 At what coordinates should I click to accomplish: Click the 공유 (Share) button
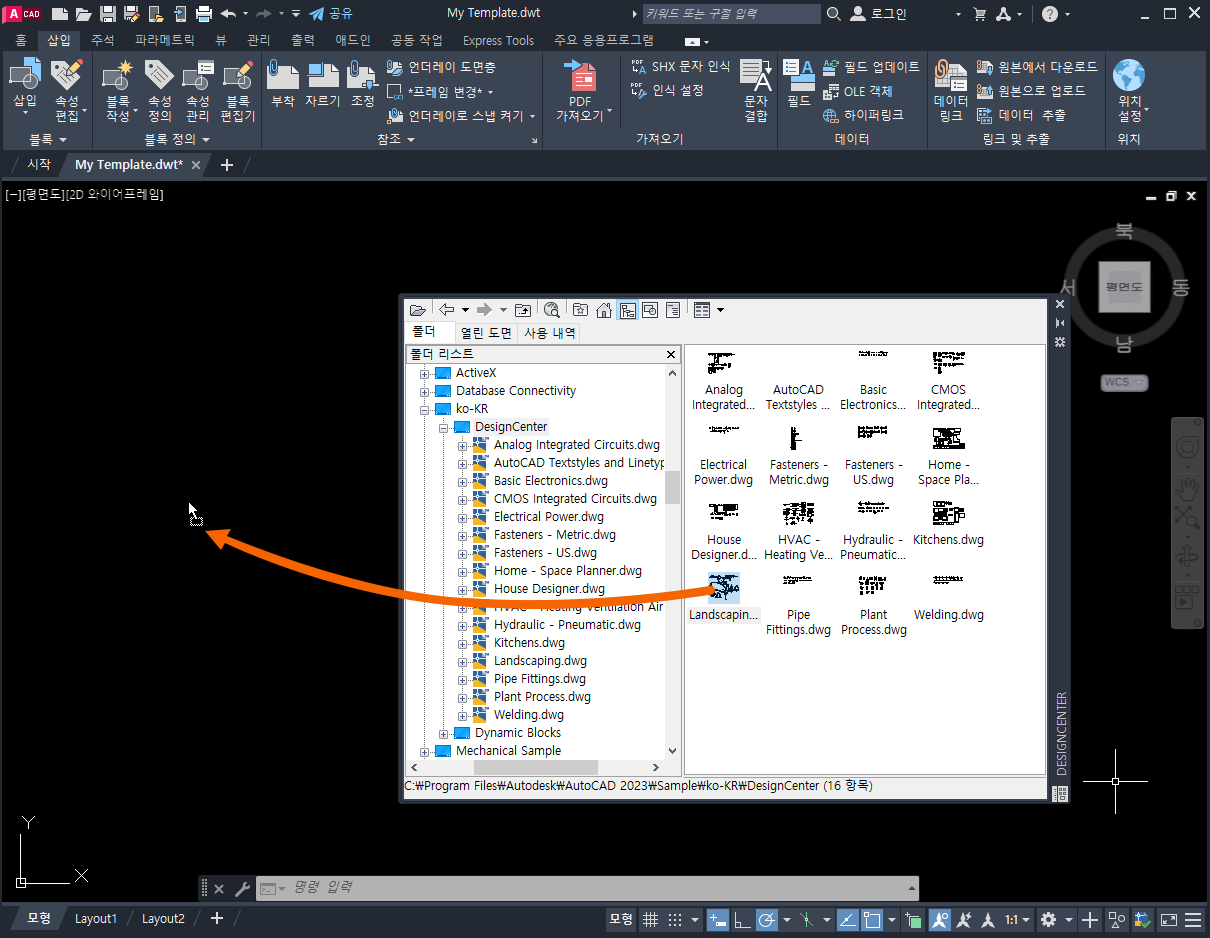click(x=330, y=14)
